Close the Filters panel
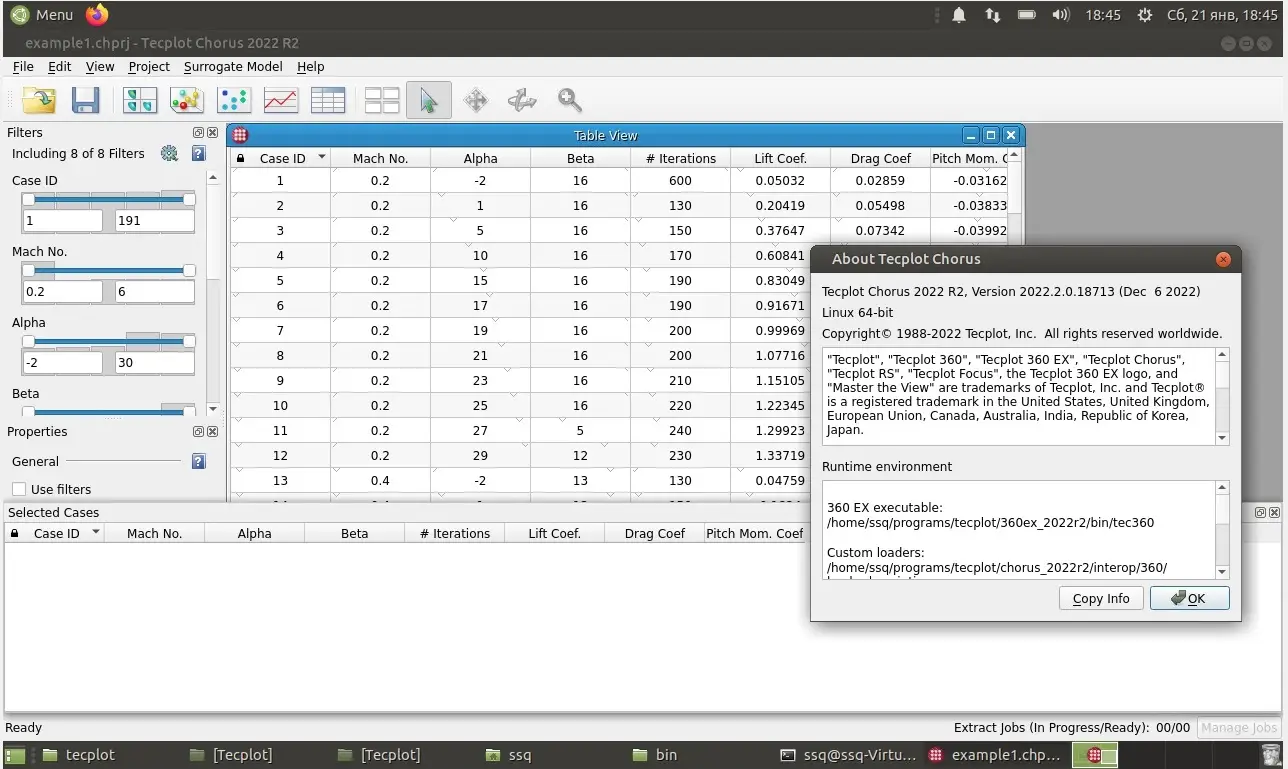 tap(212, 132)
